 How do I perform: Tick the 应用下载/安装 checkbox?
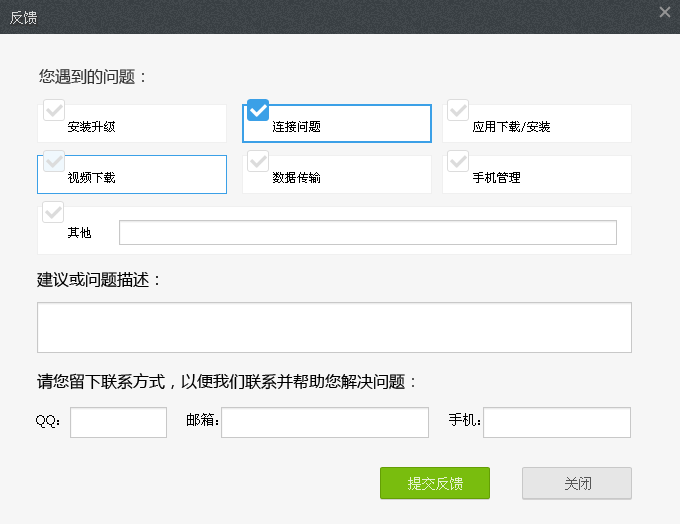pyautogui.click(x=458, y=110)
